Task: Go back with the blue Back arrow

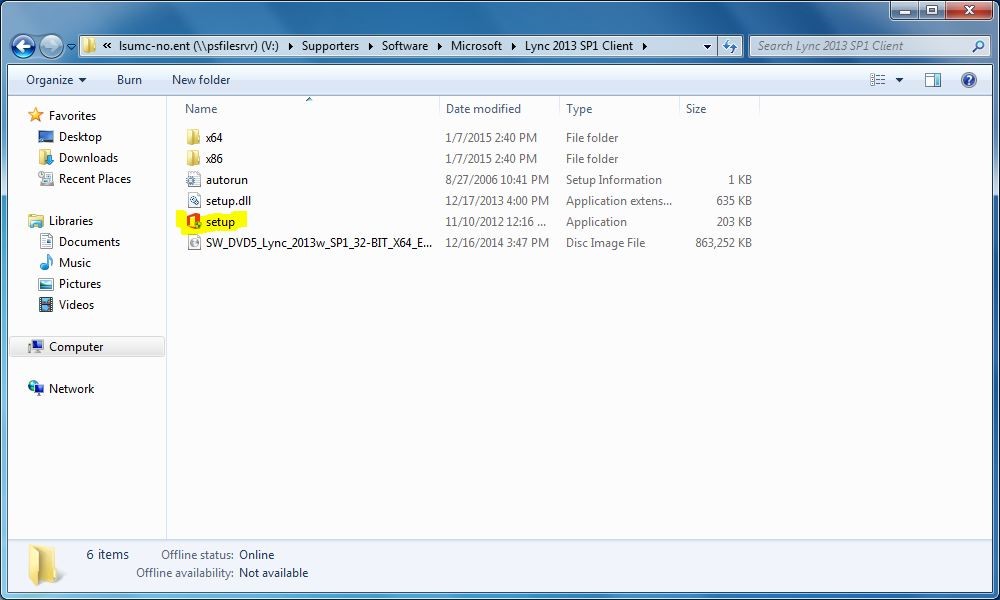Action: (x=24, y=46)
